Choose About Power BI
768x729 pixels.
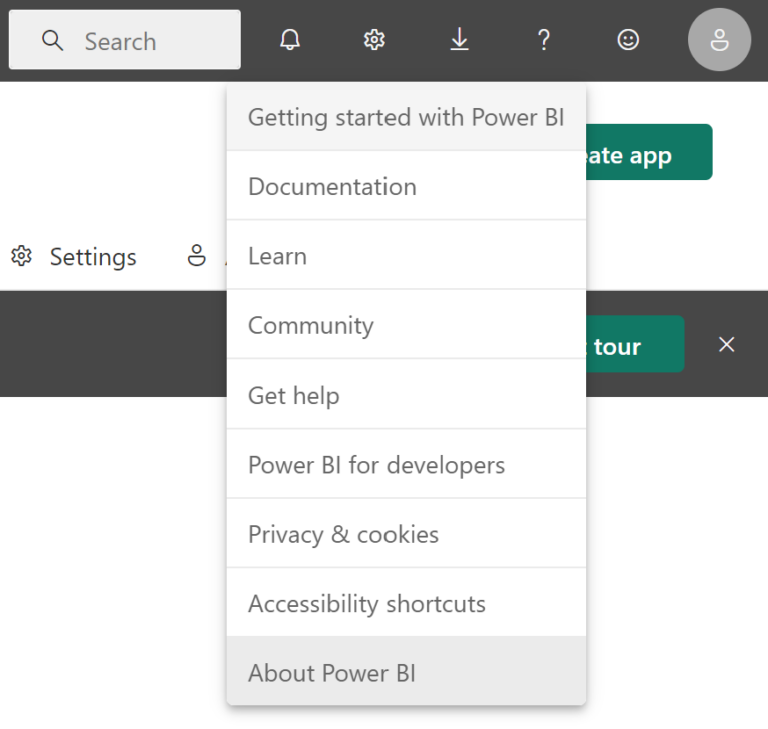pyautogui.click(x=406, y=672)
